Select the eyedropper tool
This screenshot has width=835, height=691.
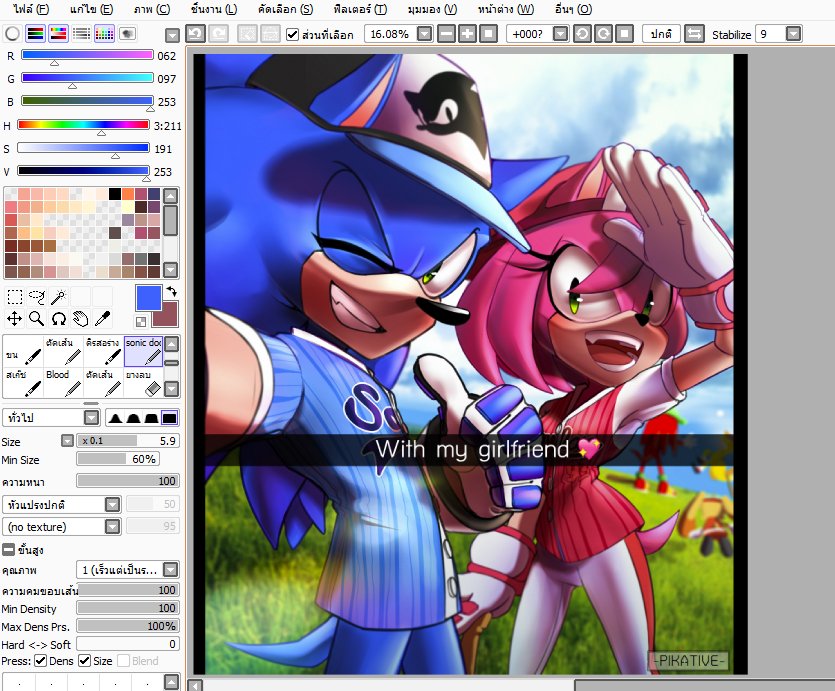pyautogui.click(x=102, y=319)
